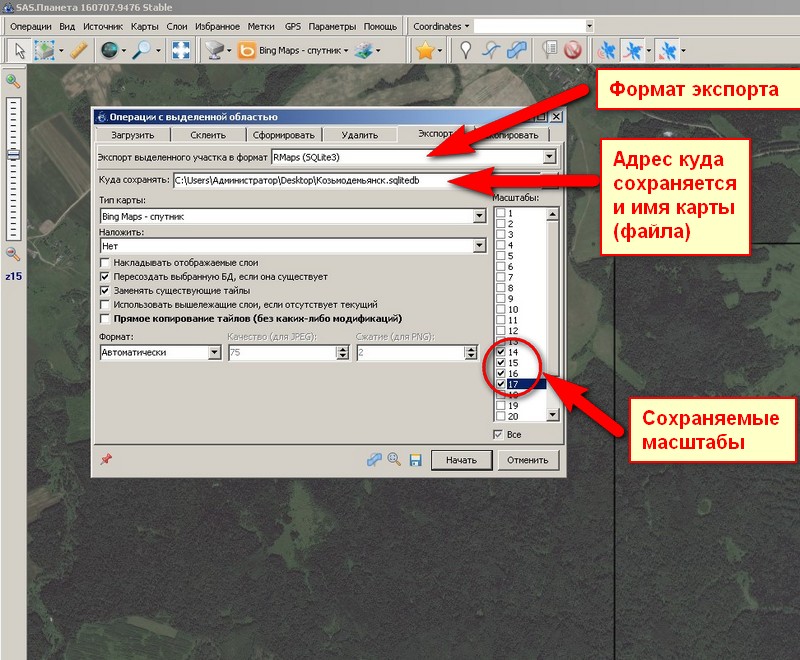Screen dimensions: 800x660
Task: Click the "Отменить" button
Action: 527,461
